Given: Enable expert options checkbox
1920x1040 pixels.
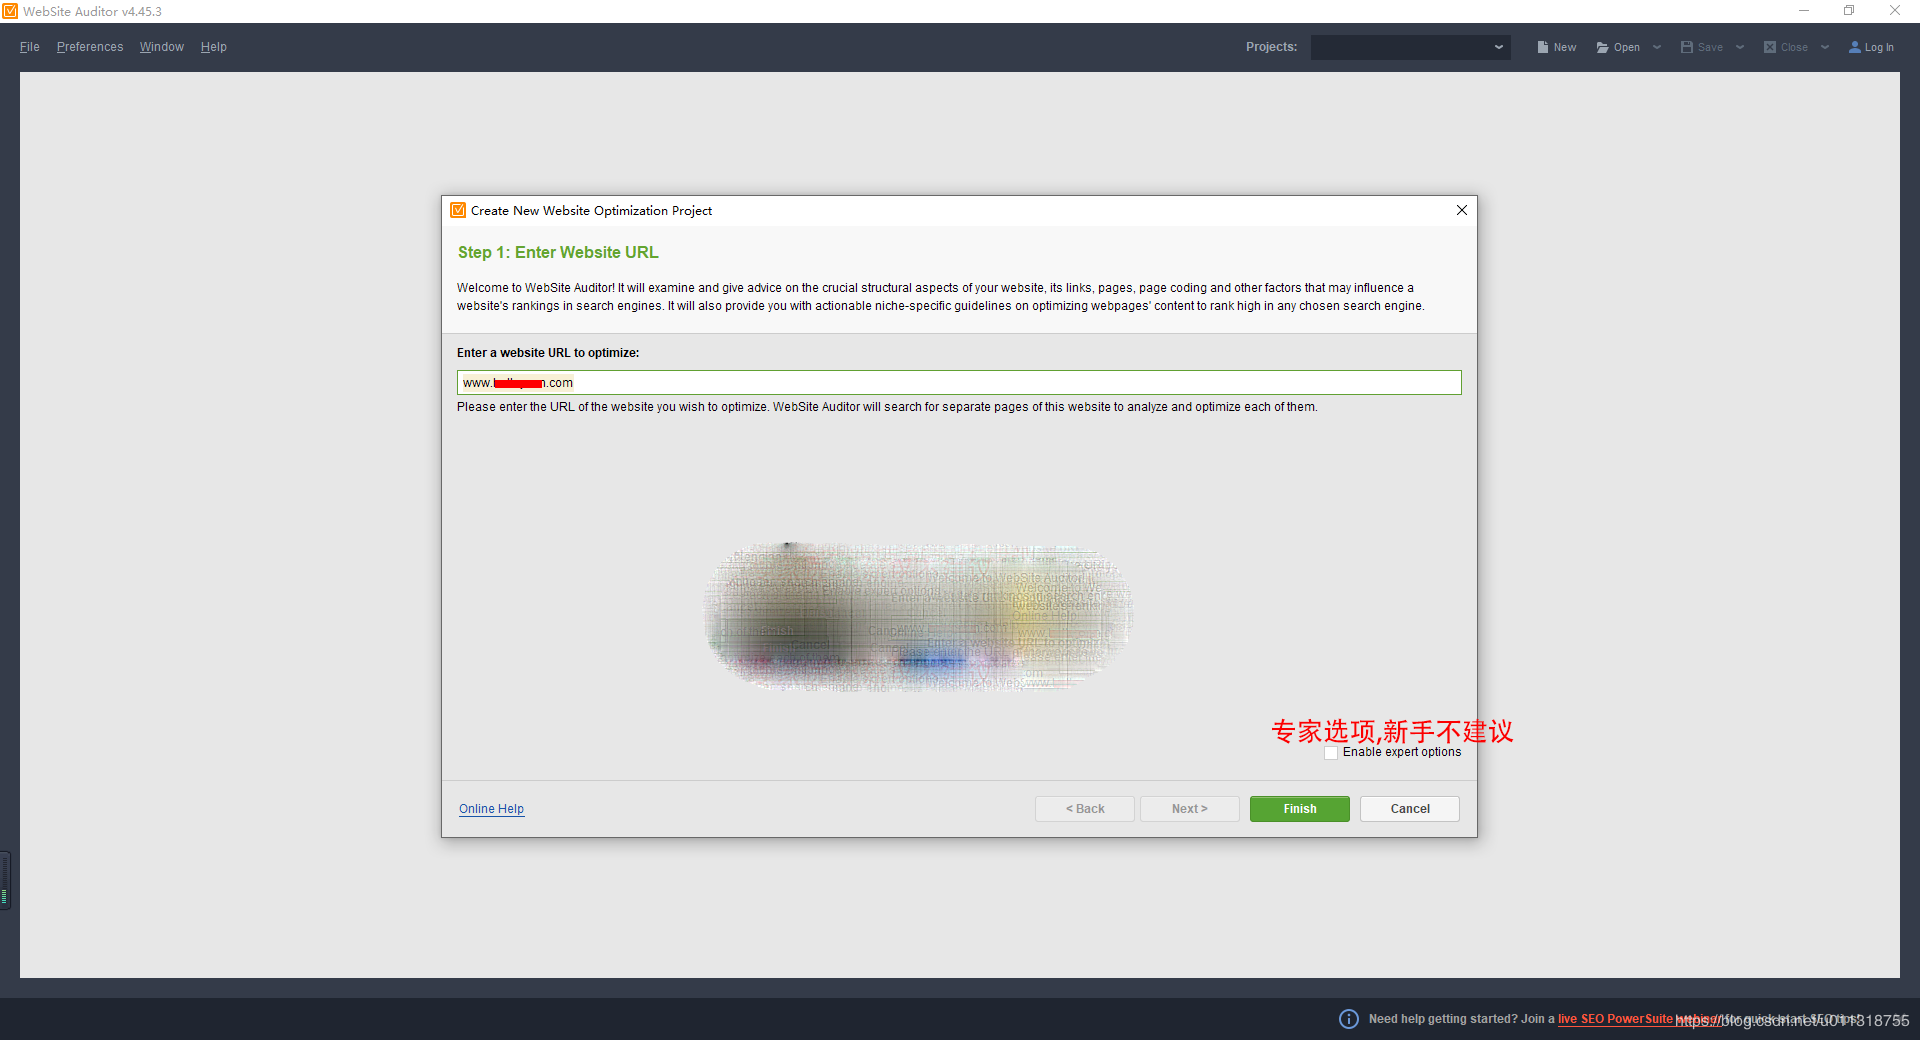Looking at the screenshot, I should 1331,753.
